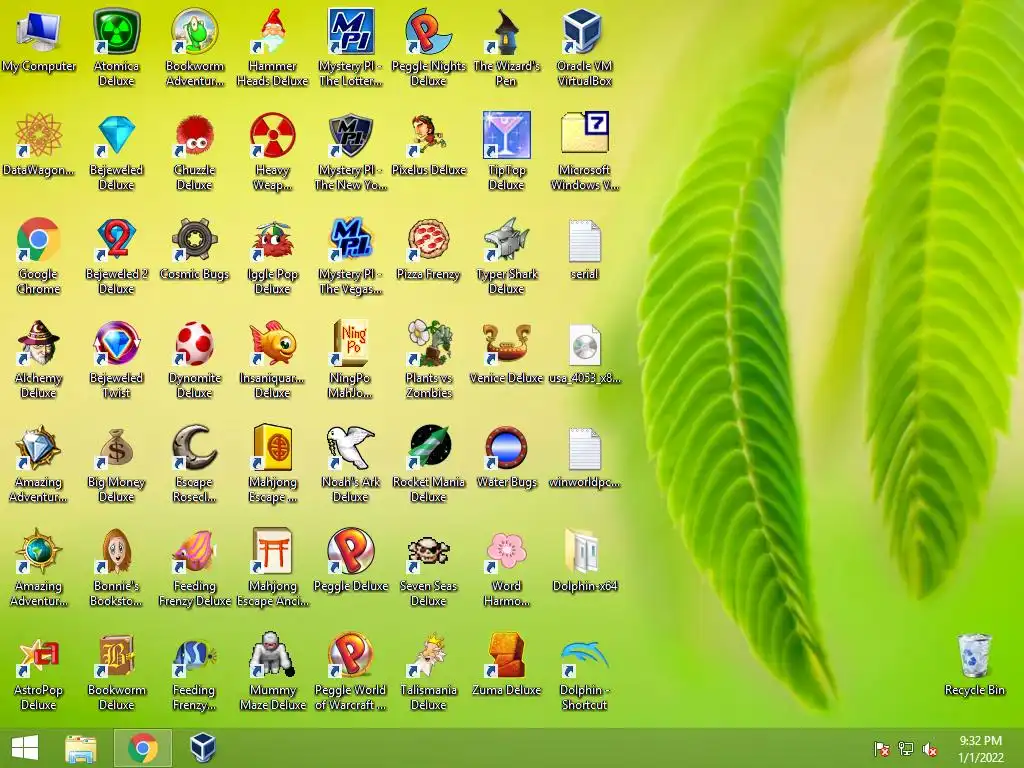The image size is (1024, 768).
Task: Click the Word Harmony flower icon
Action: pos(506,552)
